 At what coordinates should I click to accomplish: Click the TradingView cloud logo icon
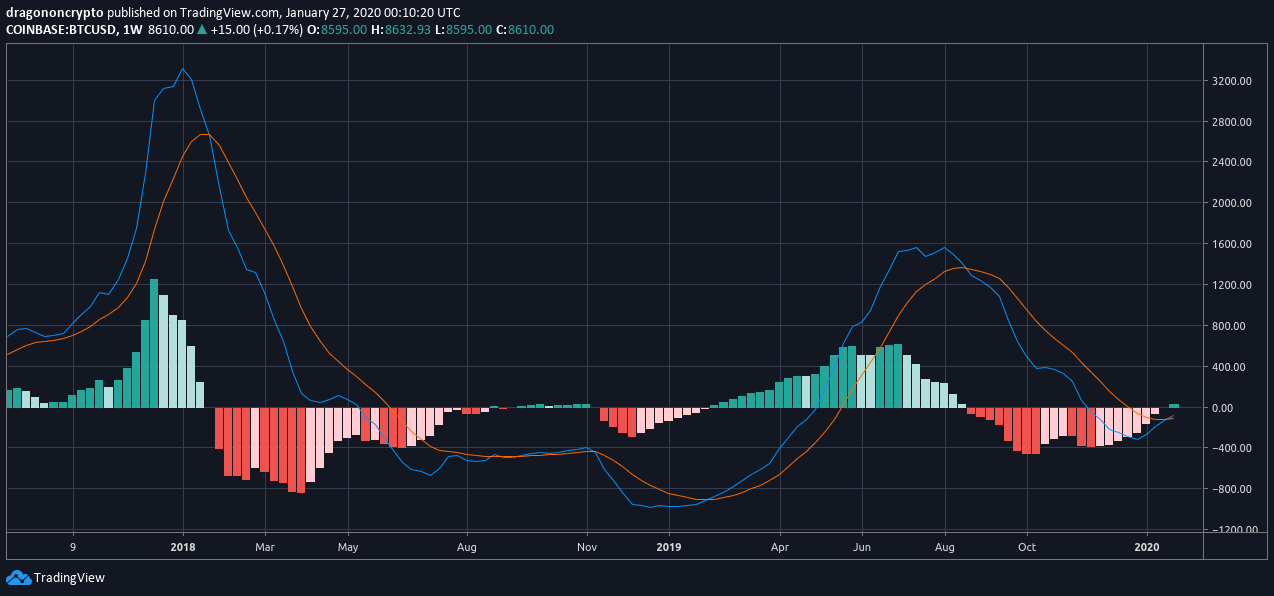[x=18, y=577]
